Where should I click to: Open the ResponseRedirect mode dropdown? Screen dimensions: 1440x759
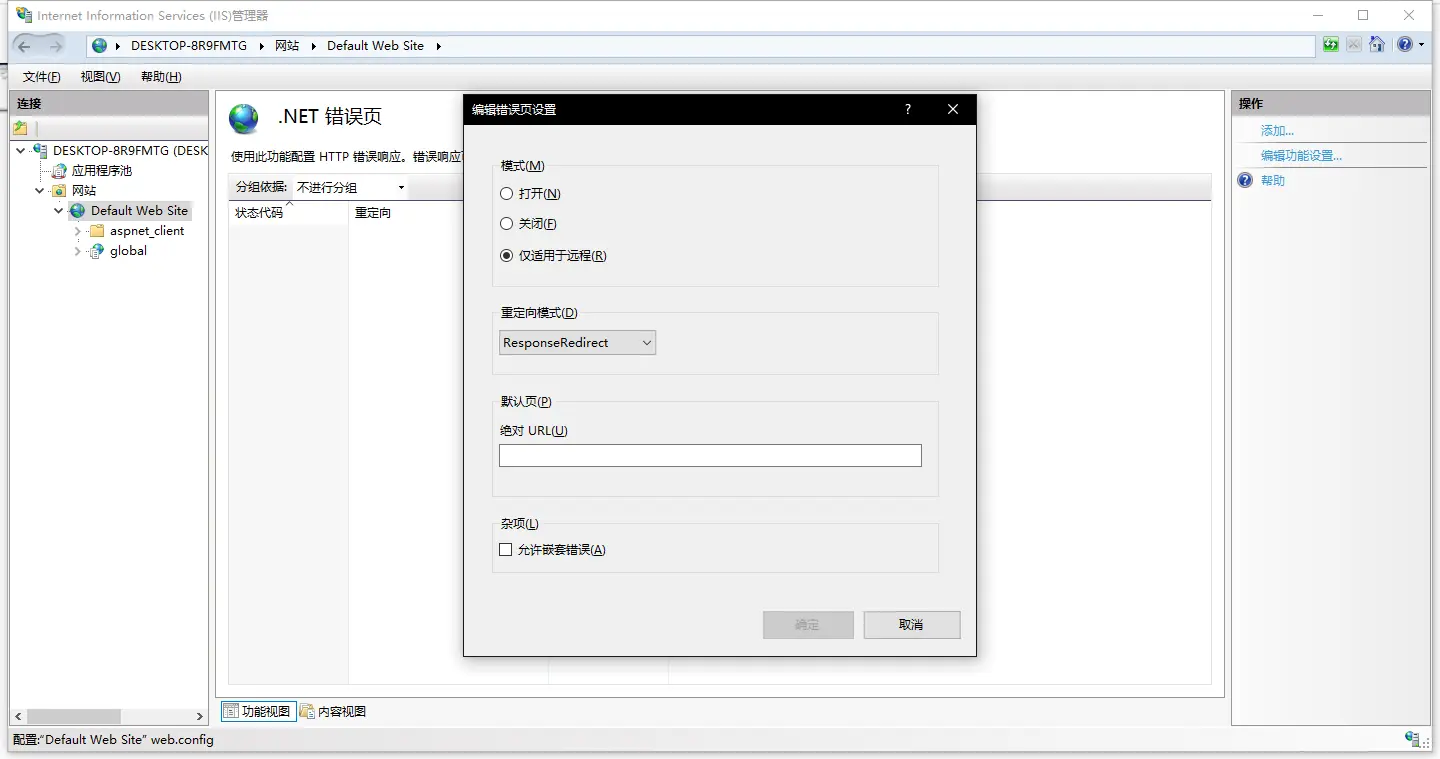(x=578, y=343)
